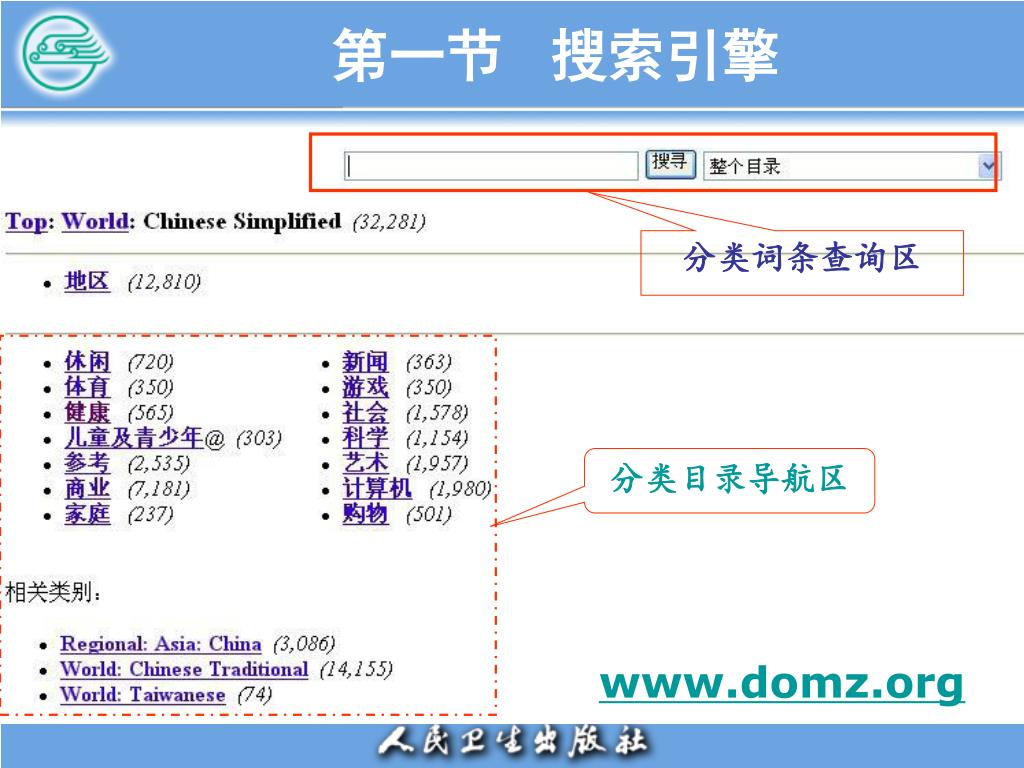Click the 搜寻 search button
This screenshot has width=1024, height=768.
(671, 164)
